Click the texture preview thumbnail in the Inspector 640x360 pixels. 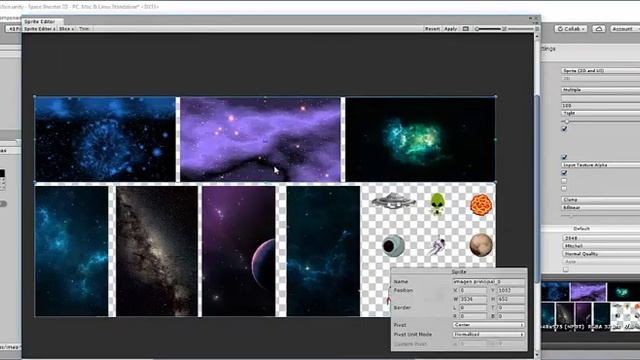[x=591, y=307]
